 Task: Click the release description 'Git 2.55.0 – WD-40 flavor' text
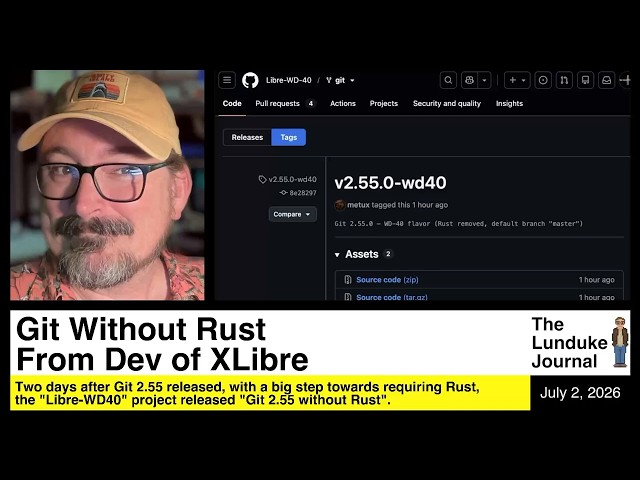click(x=458, y=224)
